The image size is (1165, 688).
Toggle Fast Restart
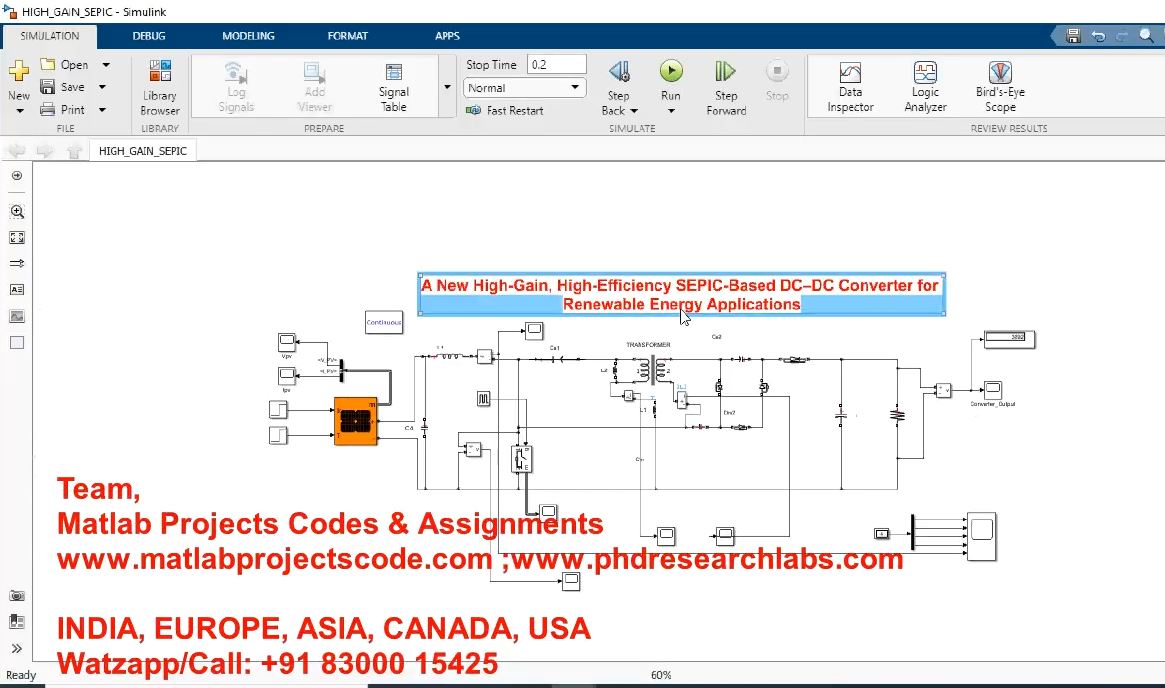point(505,110)
